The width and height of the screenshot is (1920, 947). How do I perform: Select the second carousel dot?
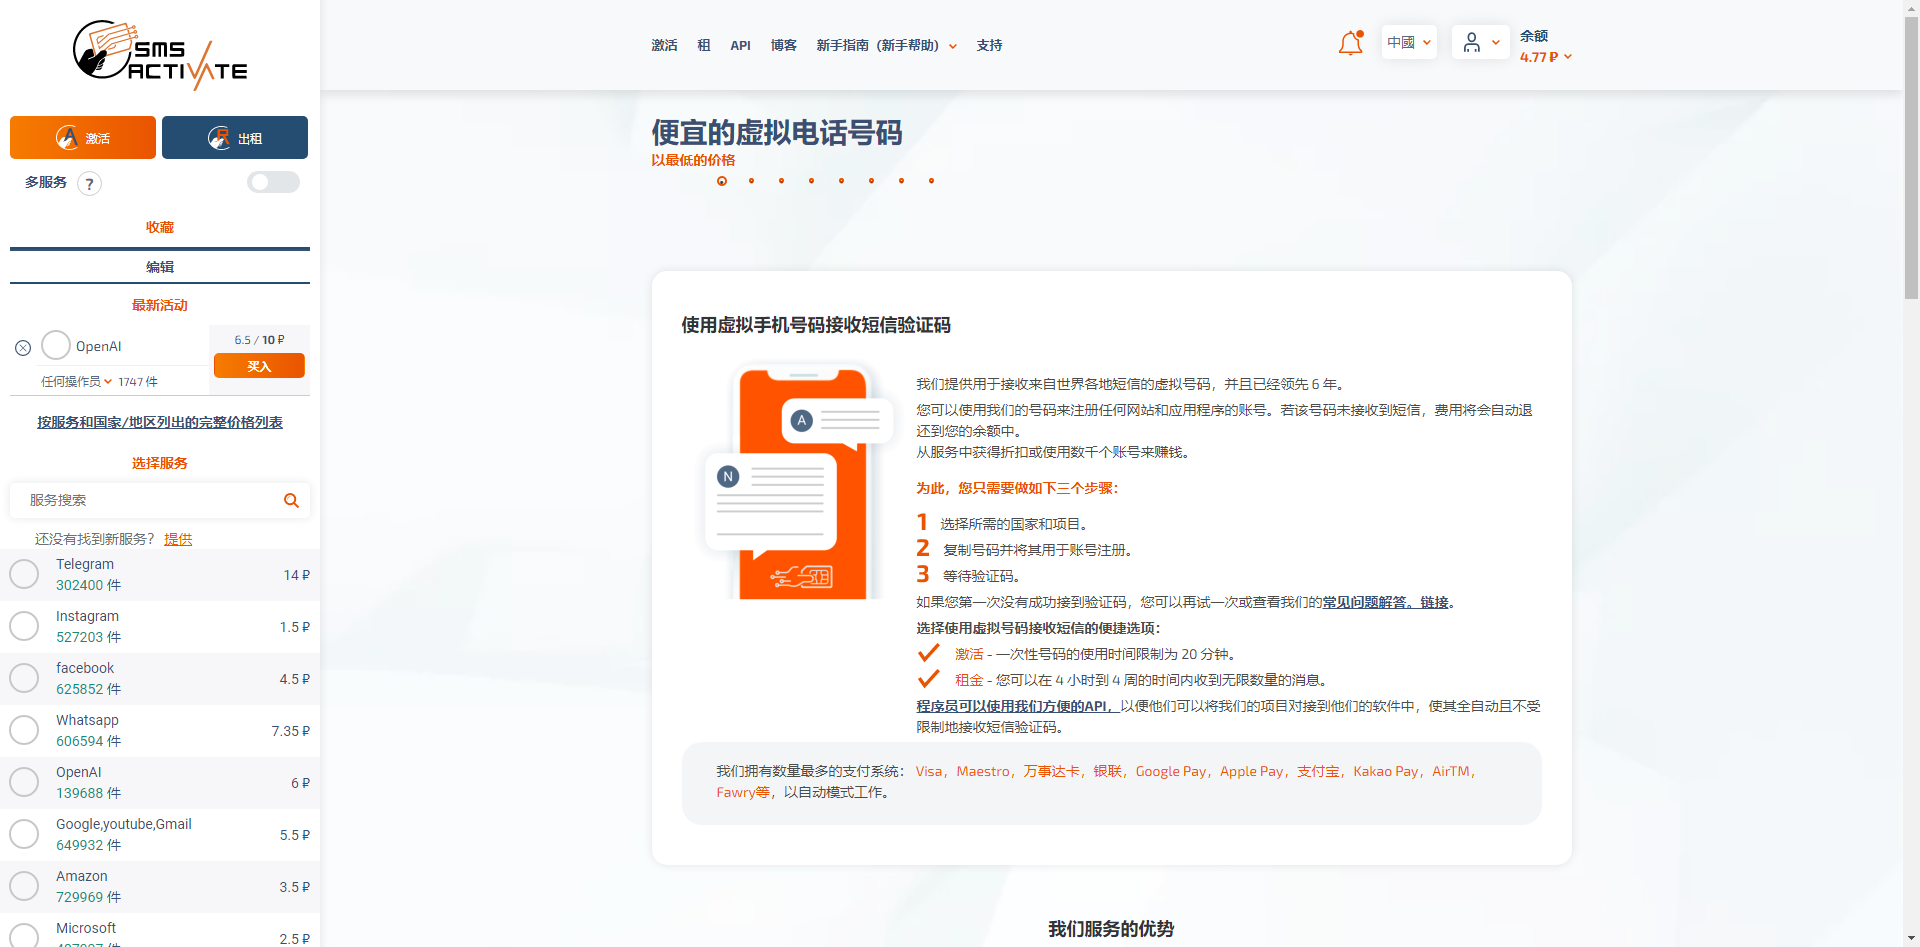coord(752,181)
